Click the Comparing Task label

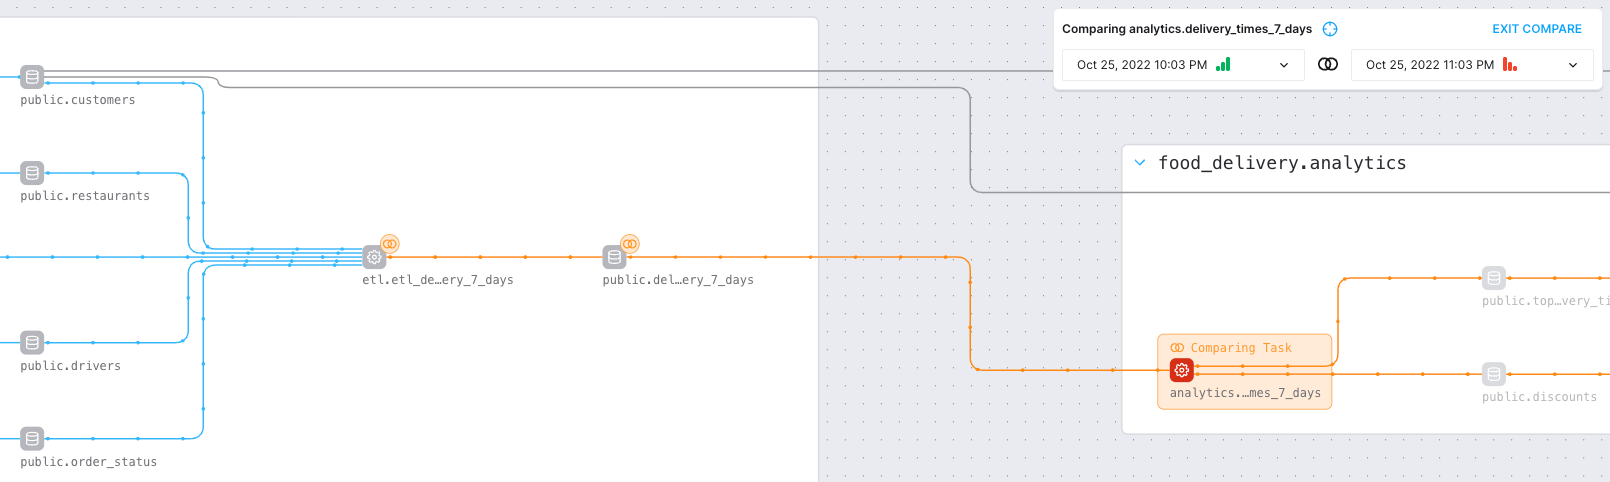point(1241,348)
